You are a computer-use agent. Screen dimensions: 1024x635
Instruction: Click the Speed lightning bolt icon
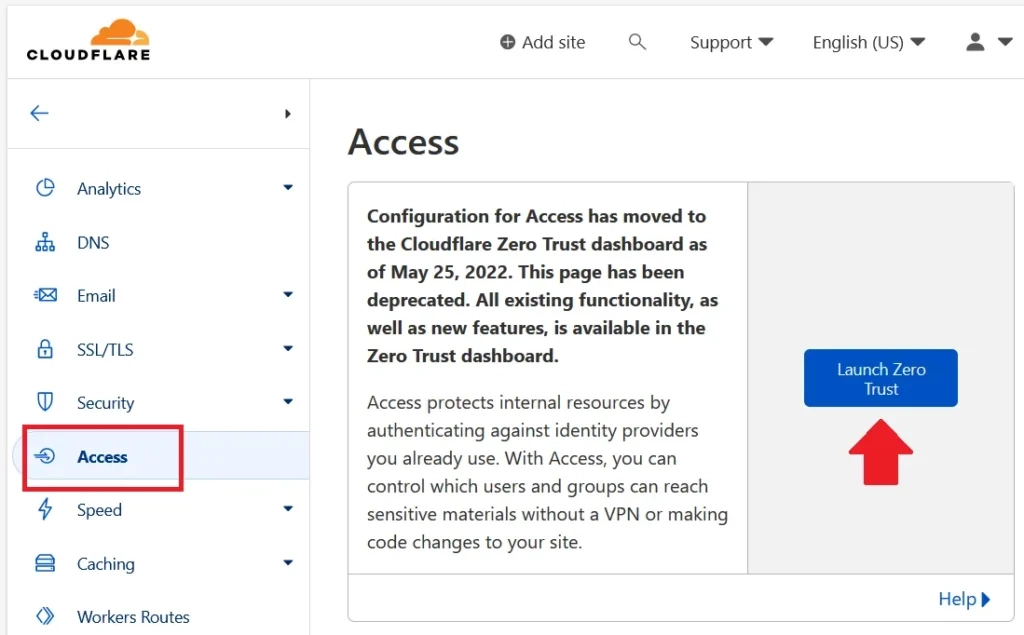coord(45,509)
